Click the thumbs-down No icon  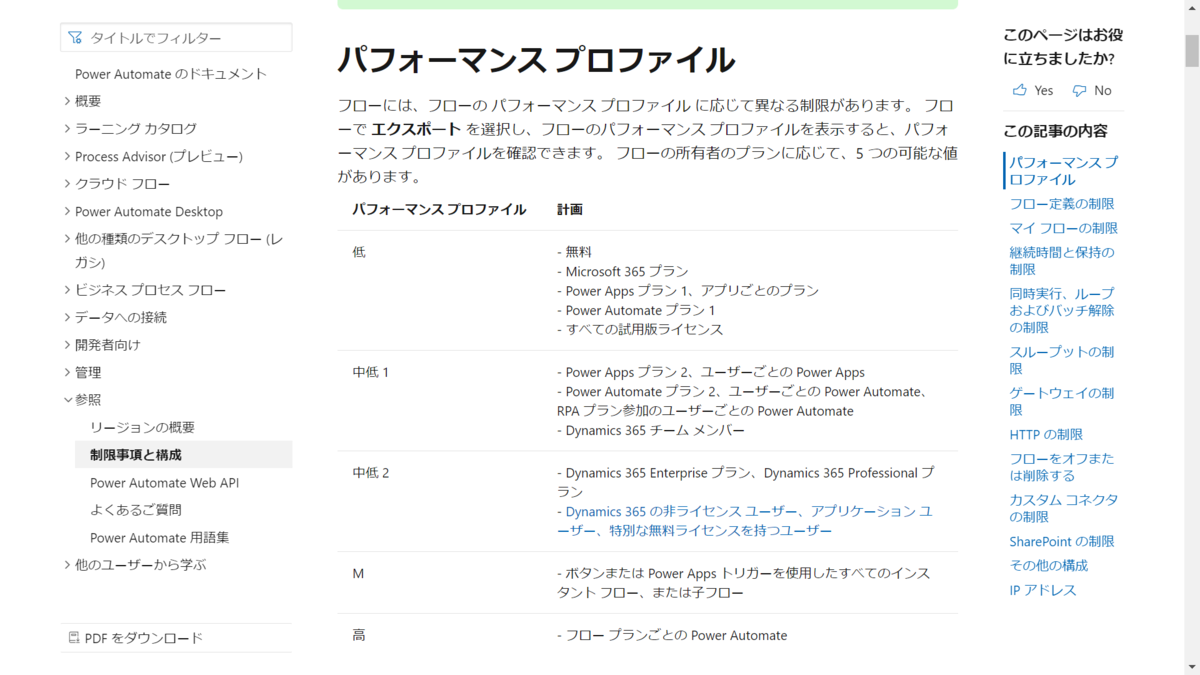tap(1079, 90)
